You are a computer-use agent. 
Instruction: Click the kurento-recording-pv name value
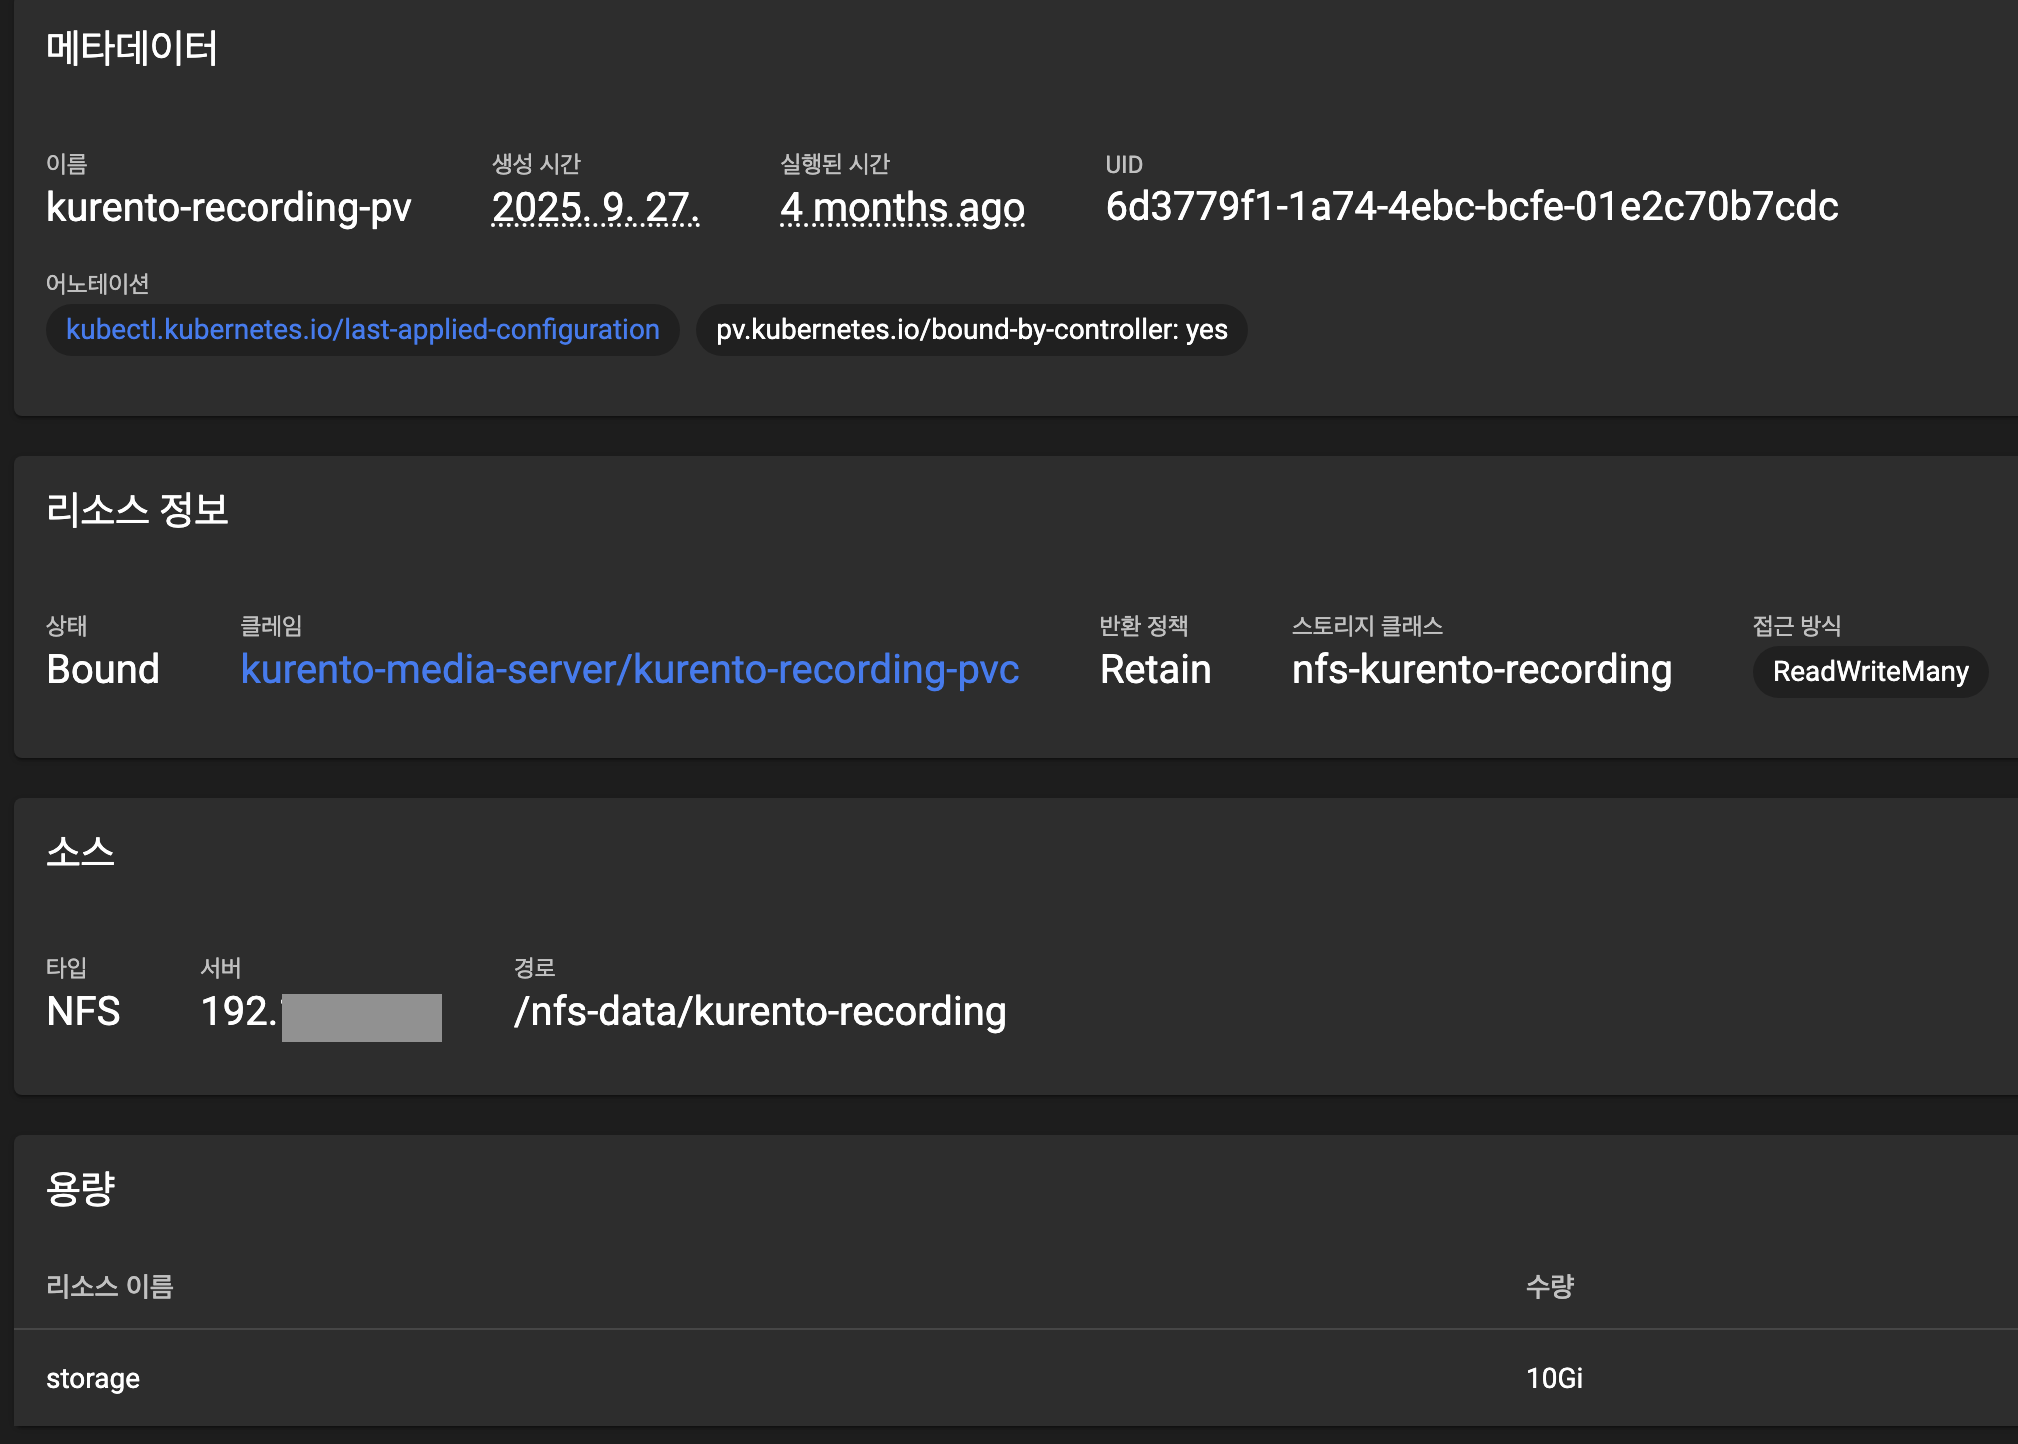(x=228, y=207)
